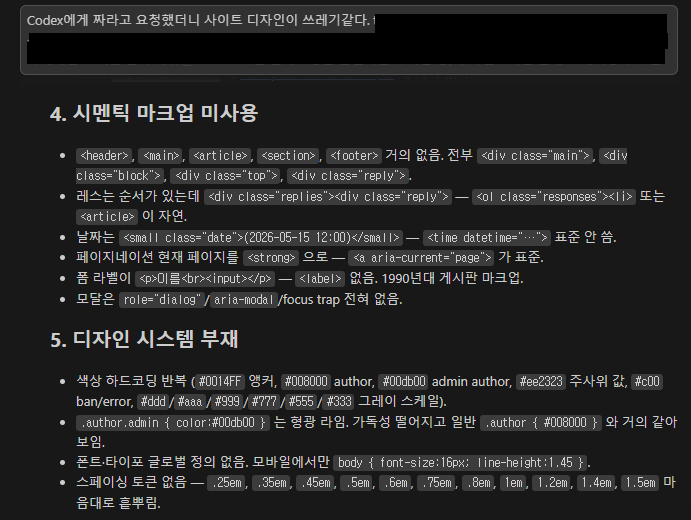Select heading '5. 디자인 시스템 부재'
The image size is (691, 520).
tap(144, 339)
